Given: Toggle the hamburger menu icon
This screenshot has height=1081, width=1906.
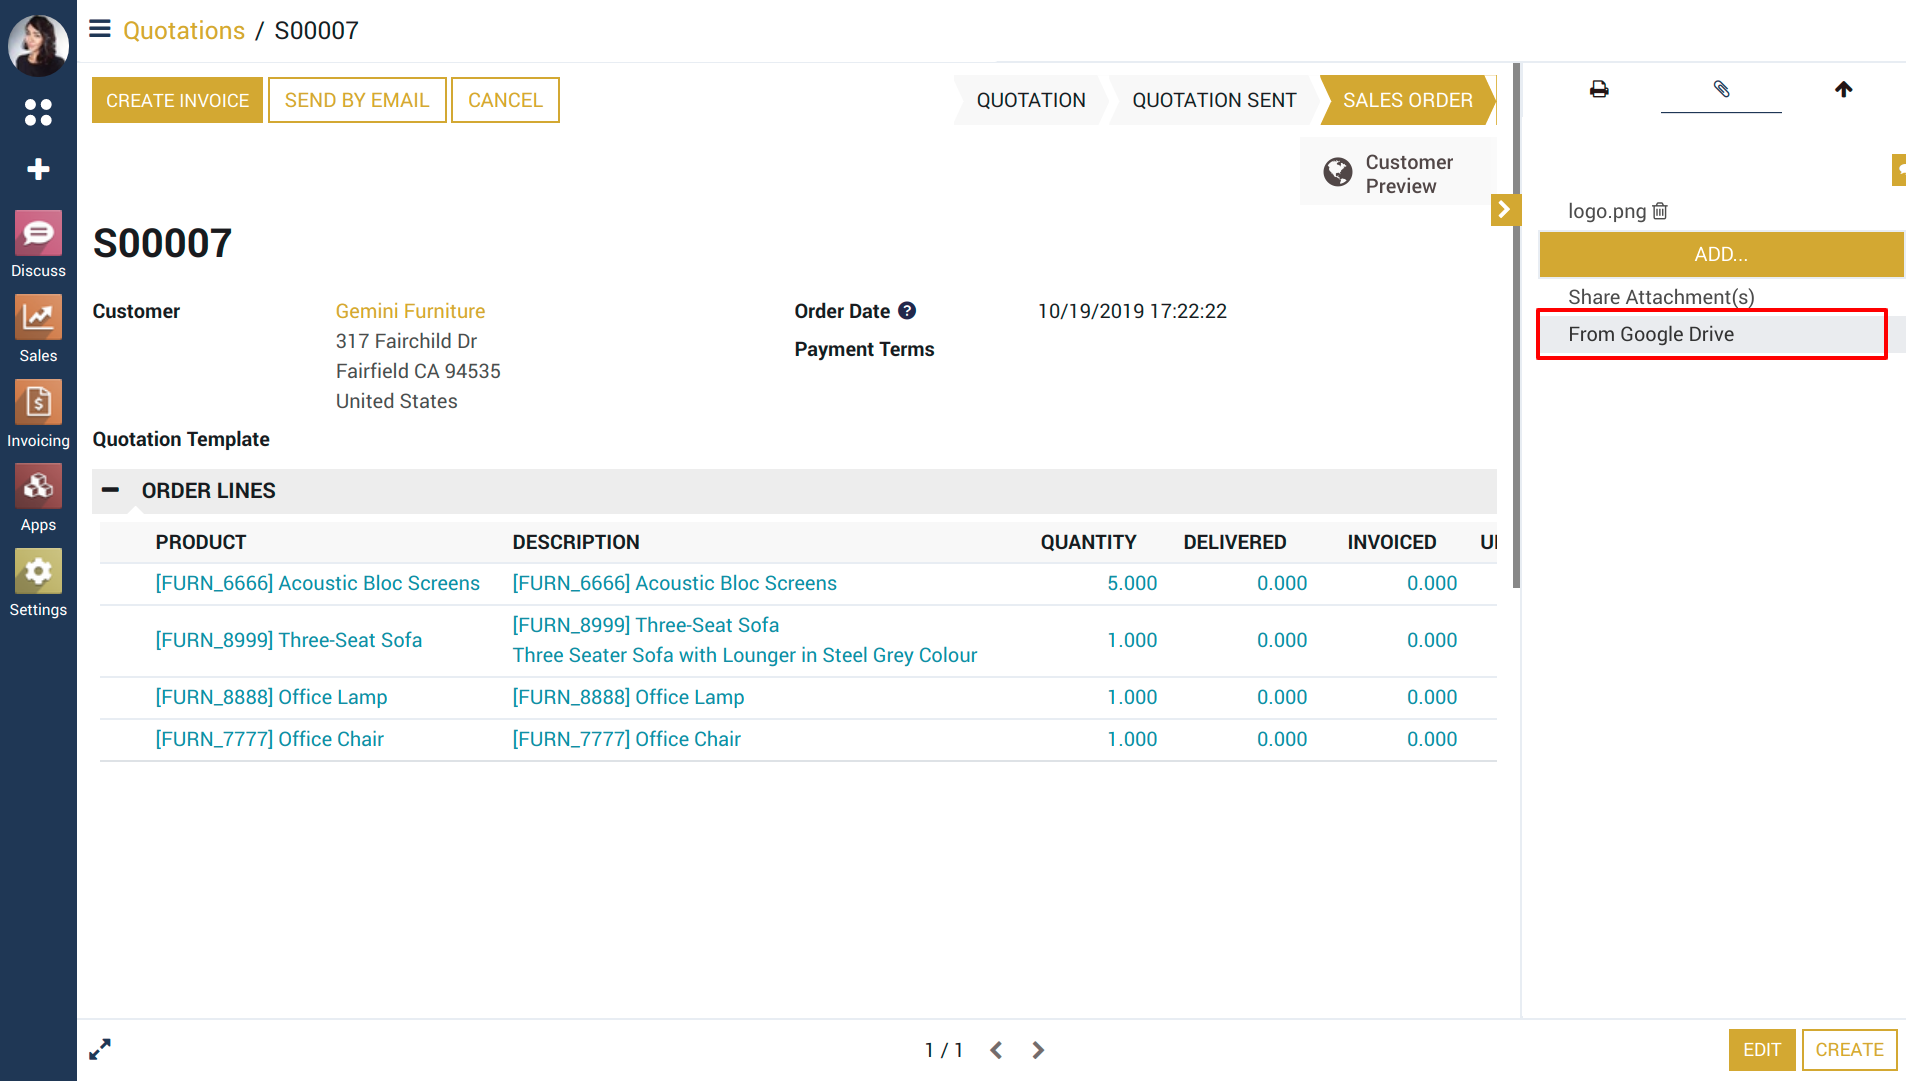Looking at the screenshot, I should pyautogui.click(x=100, y=29).
